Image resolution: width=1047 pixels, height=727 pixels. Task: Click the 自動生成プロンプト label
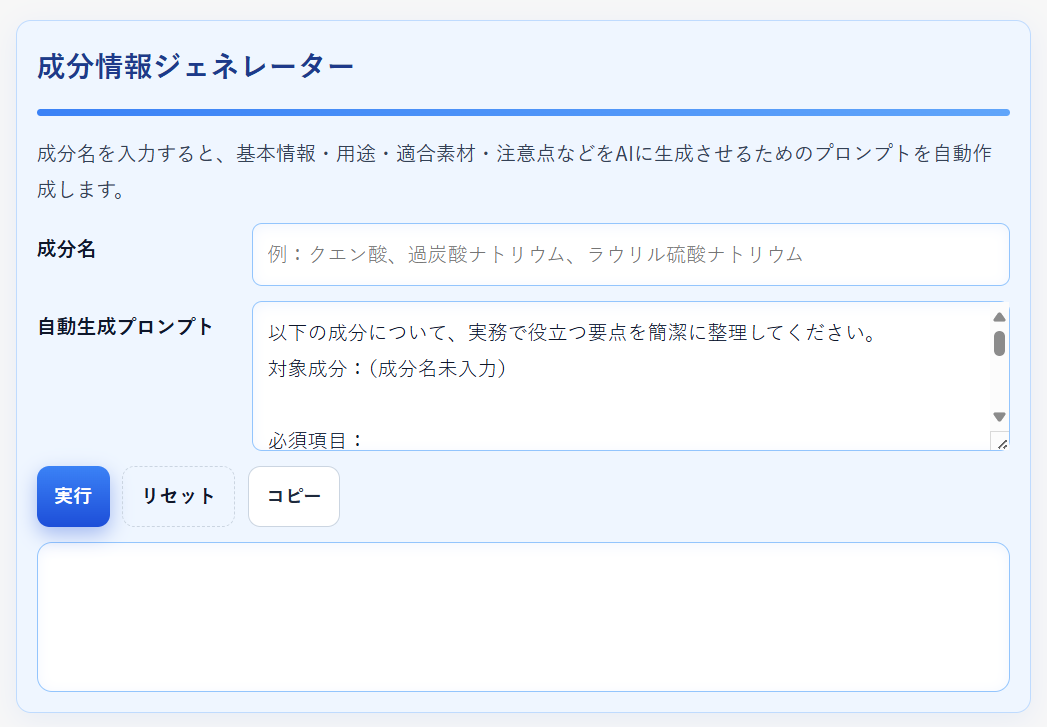[125, 326]
